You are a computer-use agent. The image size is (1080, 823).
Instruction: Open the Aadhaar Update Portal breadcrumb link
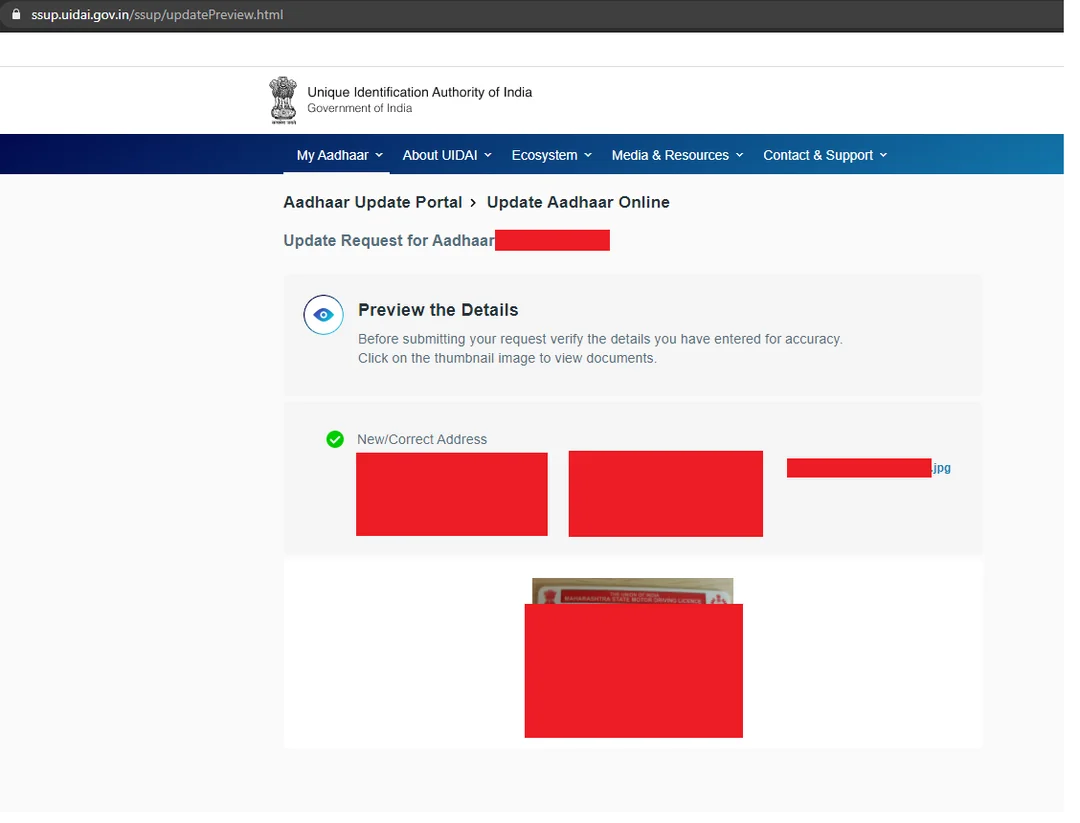click(372, 202)
